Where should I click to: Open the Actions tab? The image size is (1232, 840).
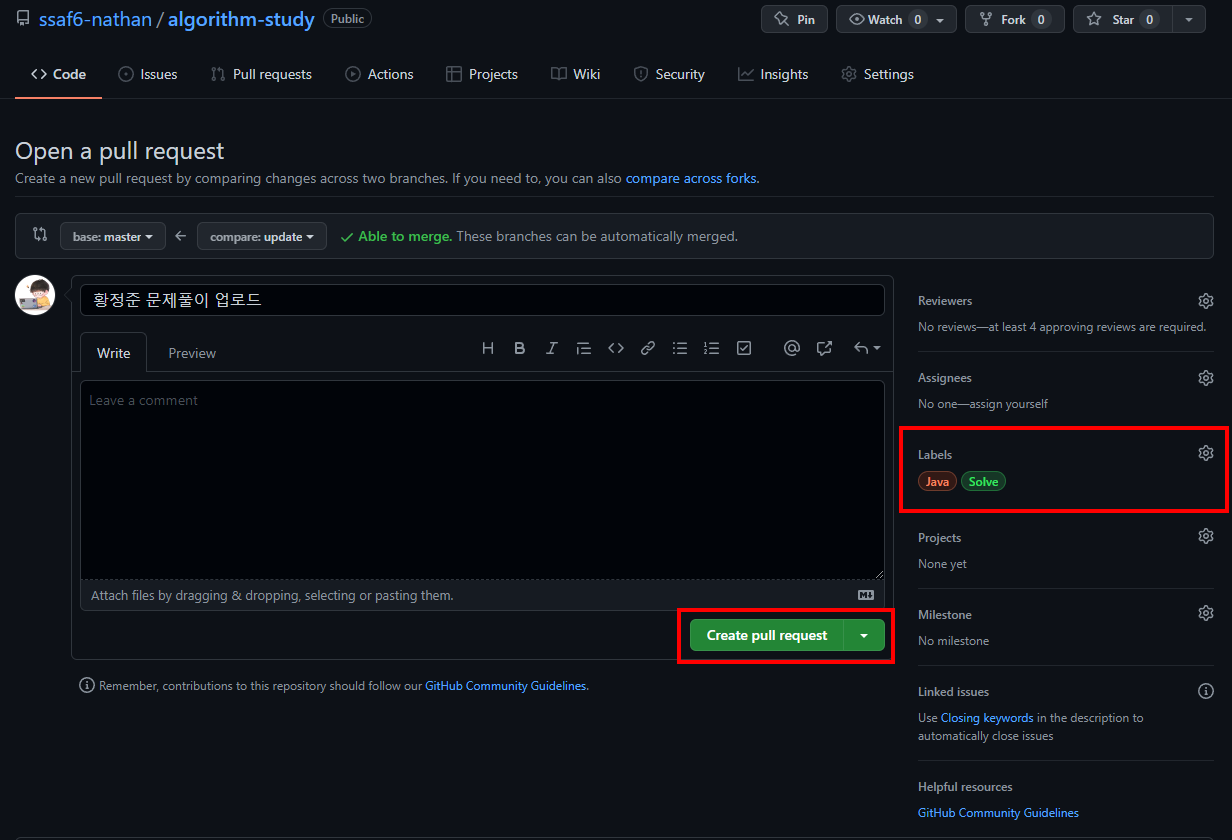pos(379,74)
